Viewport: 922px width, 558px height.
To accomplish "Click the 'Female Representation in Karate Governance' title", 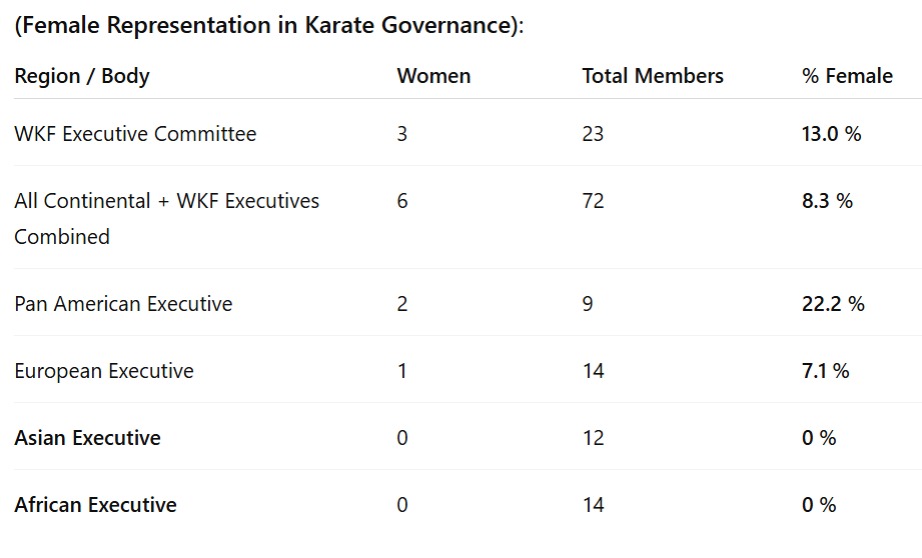I will tap(268, 26).
